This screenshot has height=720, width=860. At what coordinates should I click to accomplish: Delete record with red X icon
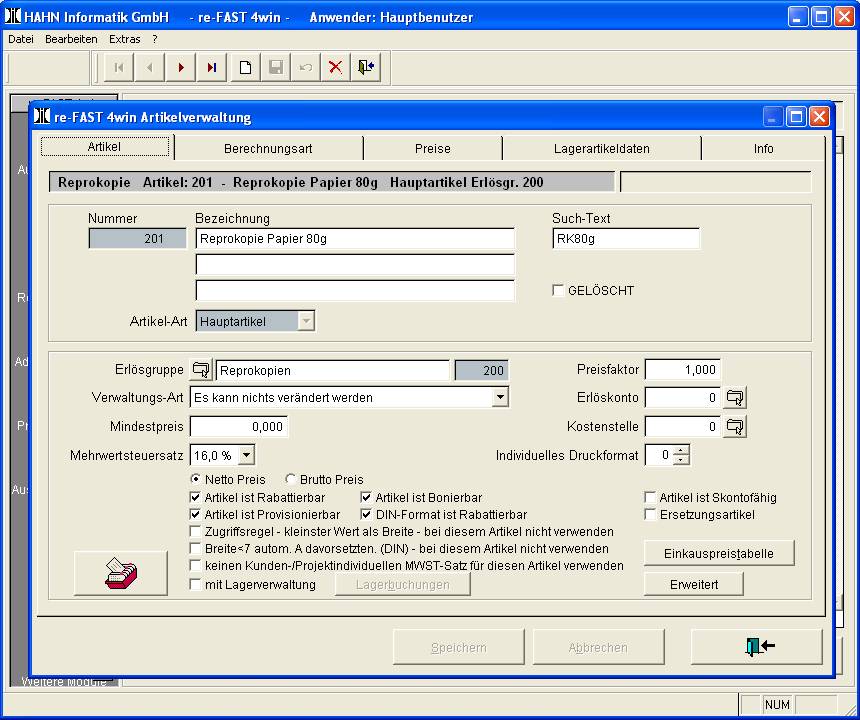coord(335,67)
